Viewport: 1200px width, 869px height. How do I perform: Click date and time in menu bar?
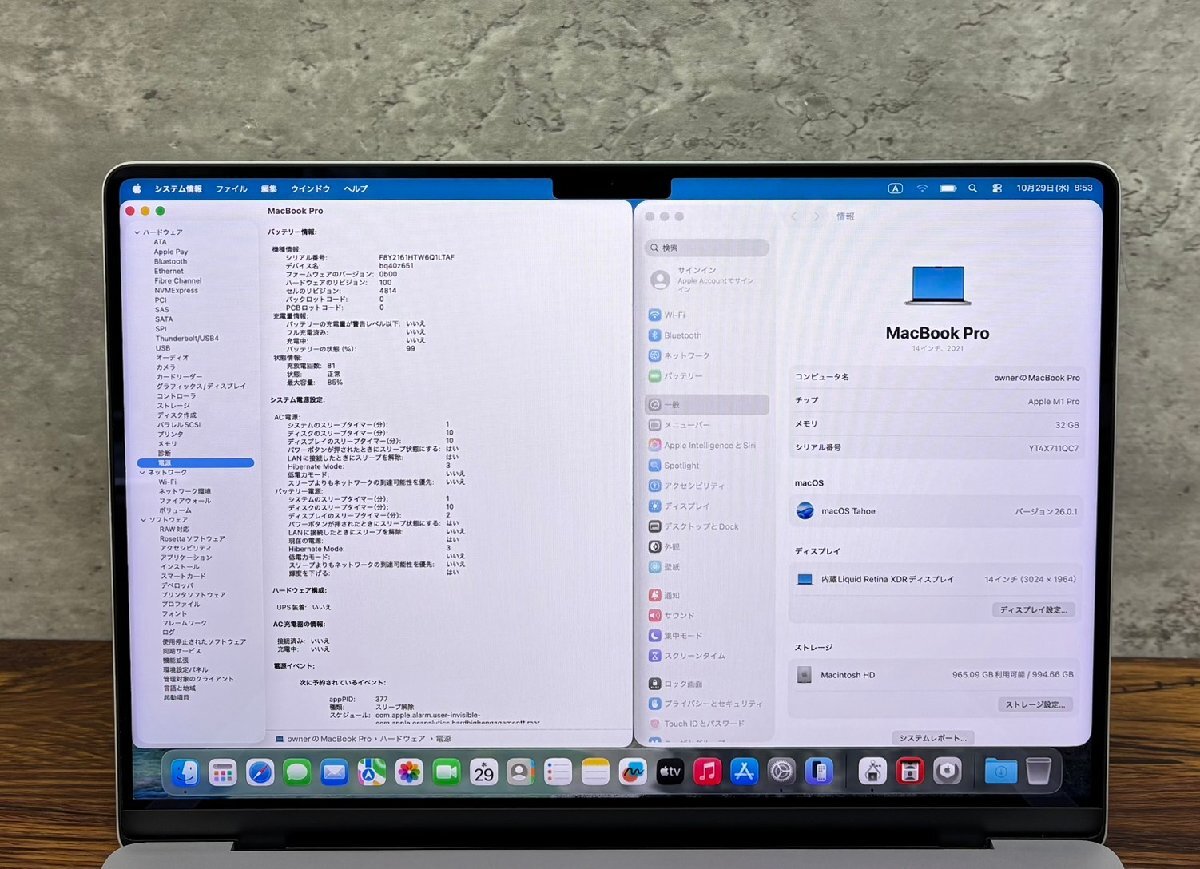[x=1054, y=188]
